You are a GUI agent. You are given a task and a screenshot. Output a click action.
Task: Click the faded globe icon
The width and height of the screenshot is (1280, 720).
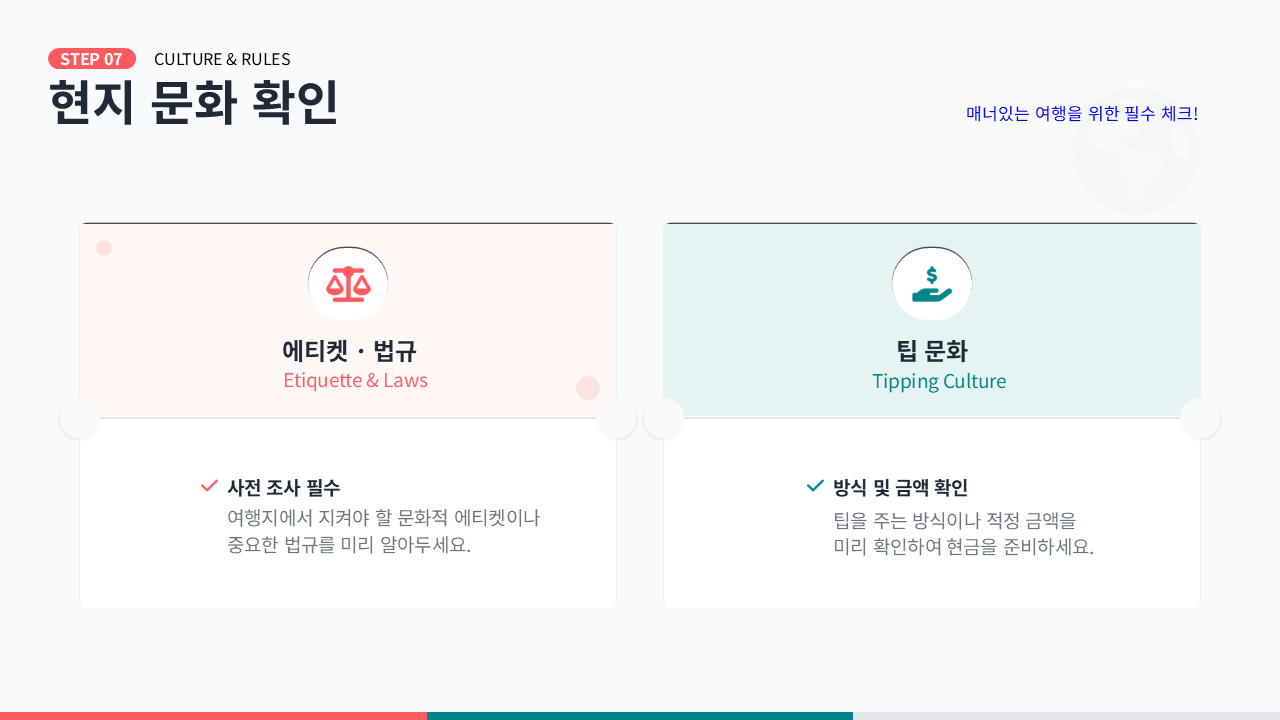(x=1135, y=151)
